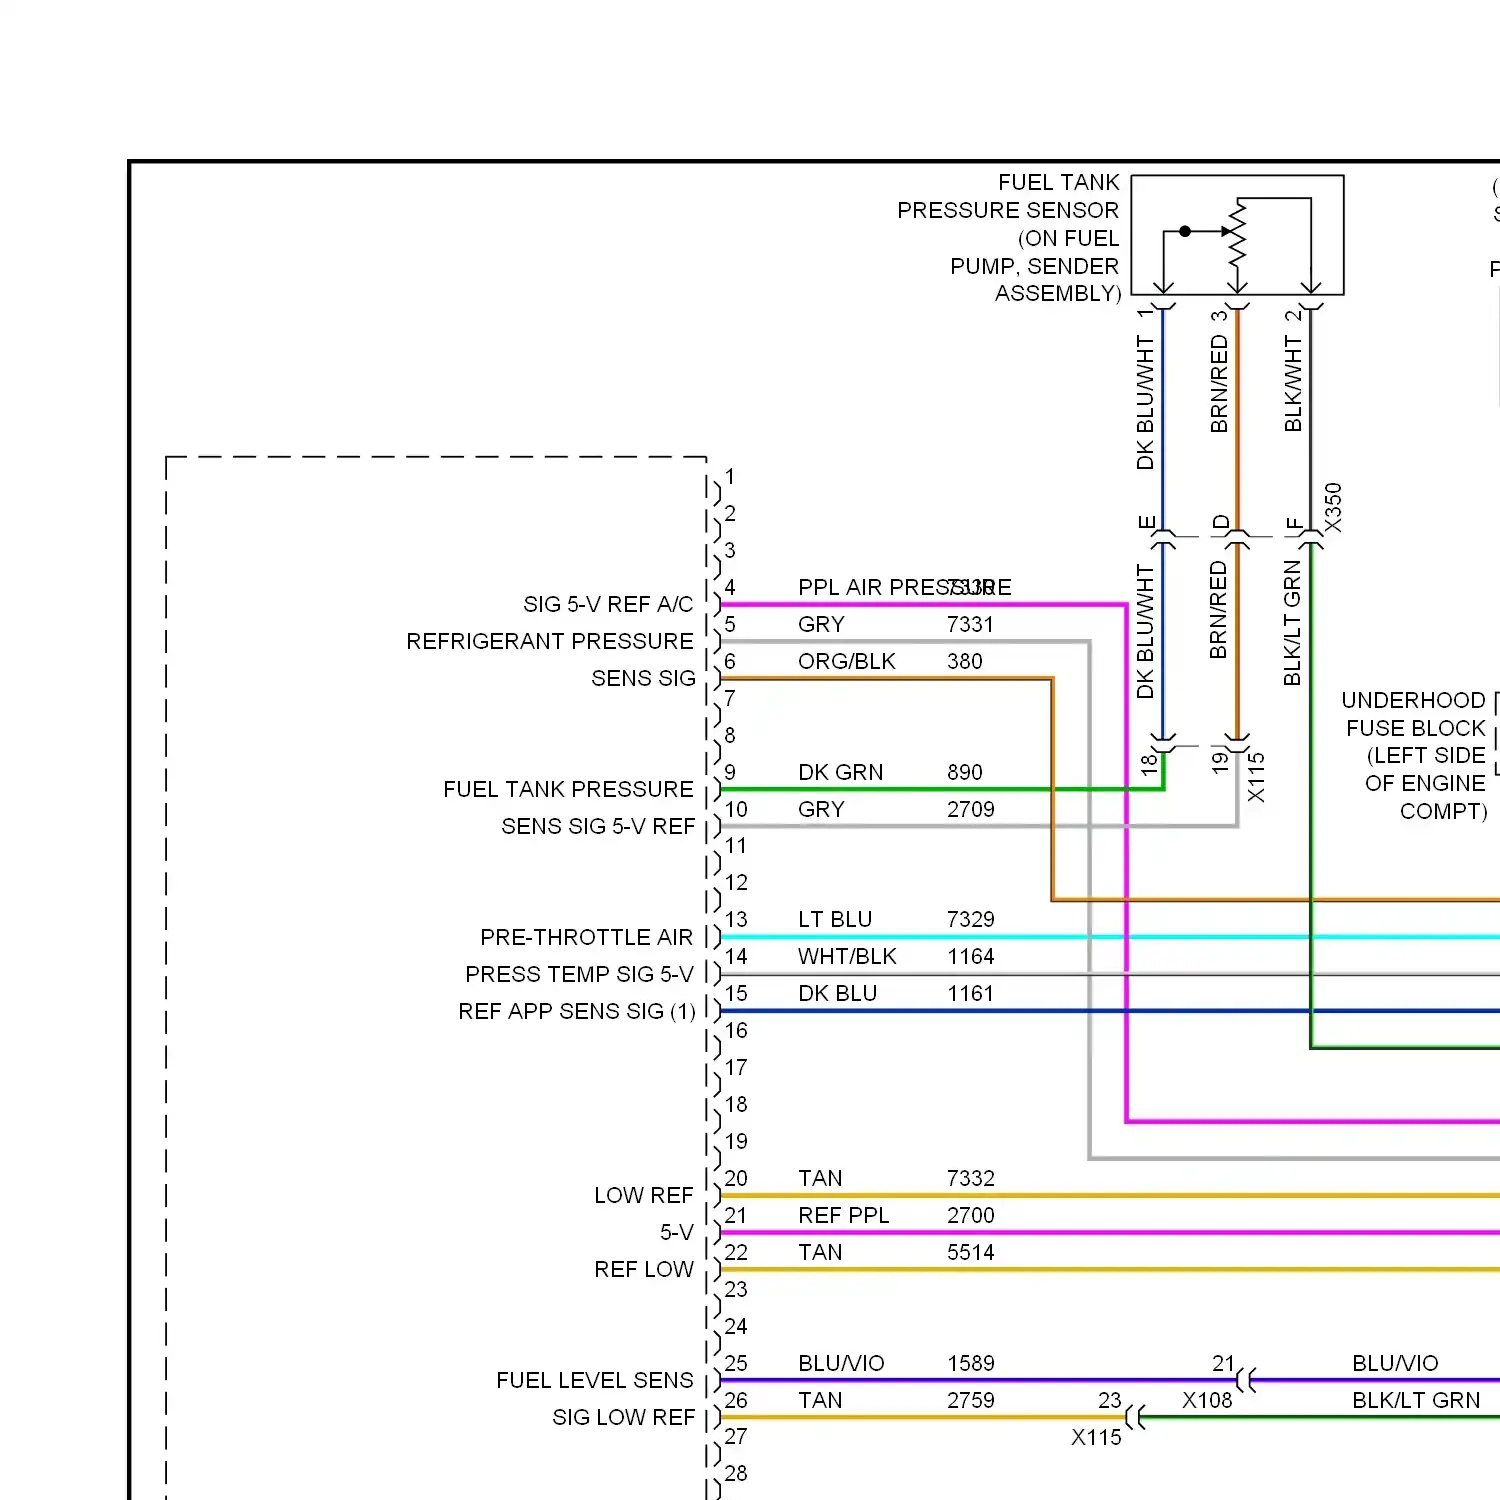1500x1500 pixels.
Task: Click the "PRESS TEMP SIG 5-V" label
Action: coord(579,974)
